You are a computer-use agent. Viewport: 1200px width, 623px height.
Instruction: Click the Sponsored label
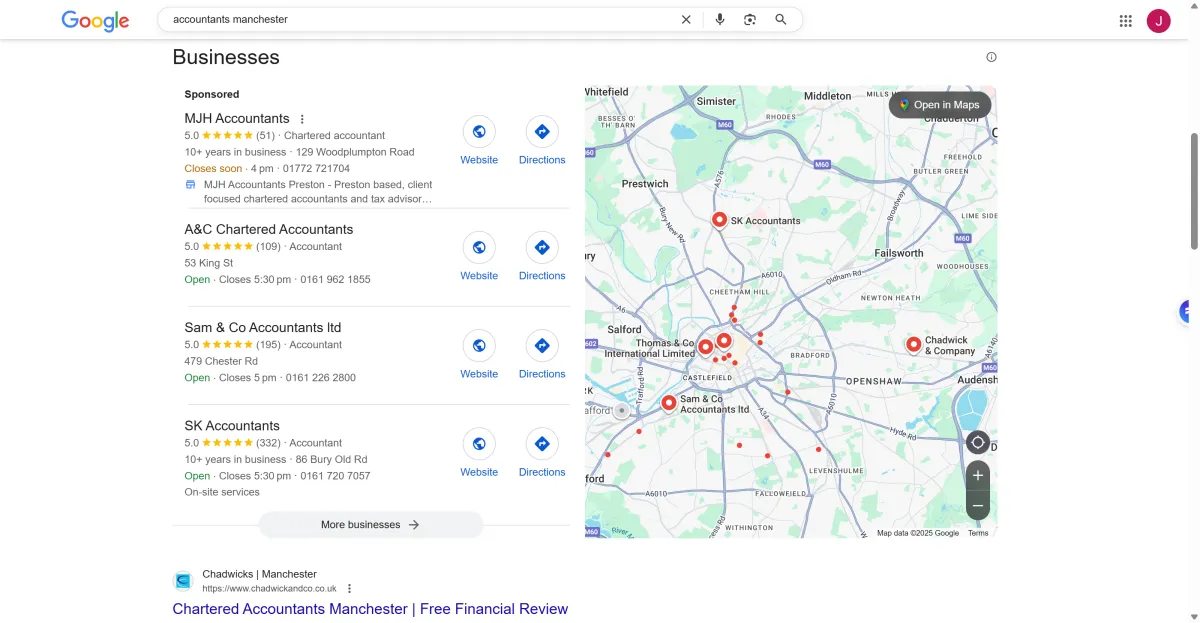(x=212, y=94)
